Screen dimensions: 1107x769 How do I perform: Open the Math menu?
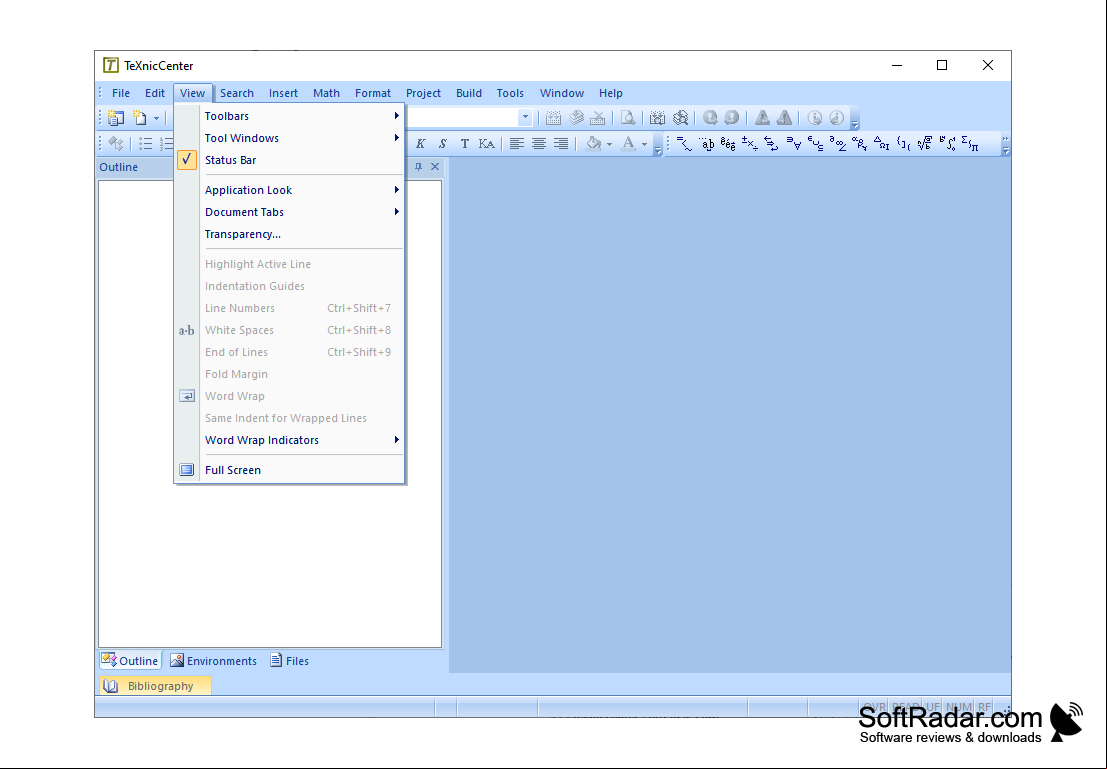click(326, 93)
